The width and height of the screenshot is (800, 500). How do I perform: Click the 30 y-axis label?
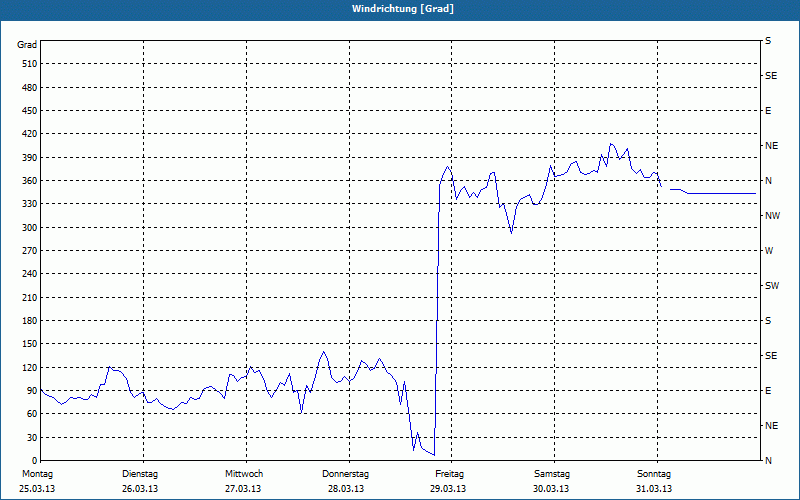[32, 437]
